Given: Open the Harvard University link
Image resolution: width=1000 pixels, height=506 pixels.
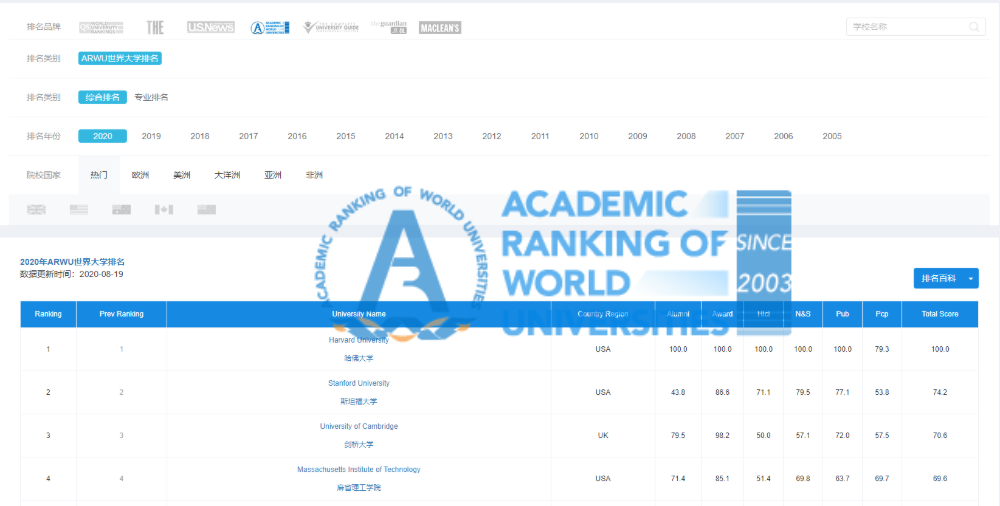Looking at the screenshot, I should tap(358, 340).
